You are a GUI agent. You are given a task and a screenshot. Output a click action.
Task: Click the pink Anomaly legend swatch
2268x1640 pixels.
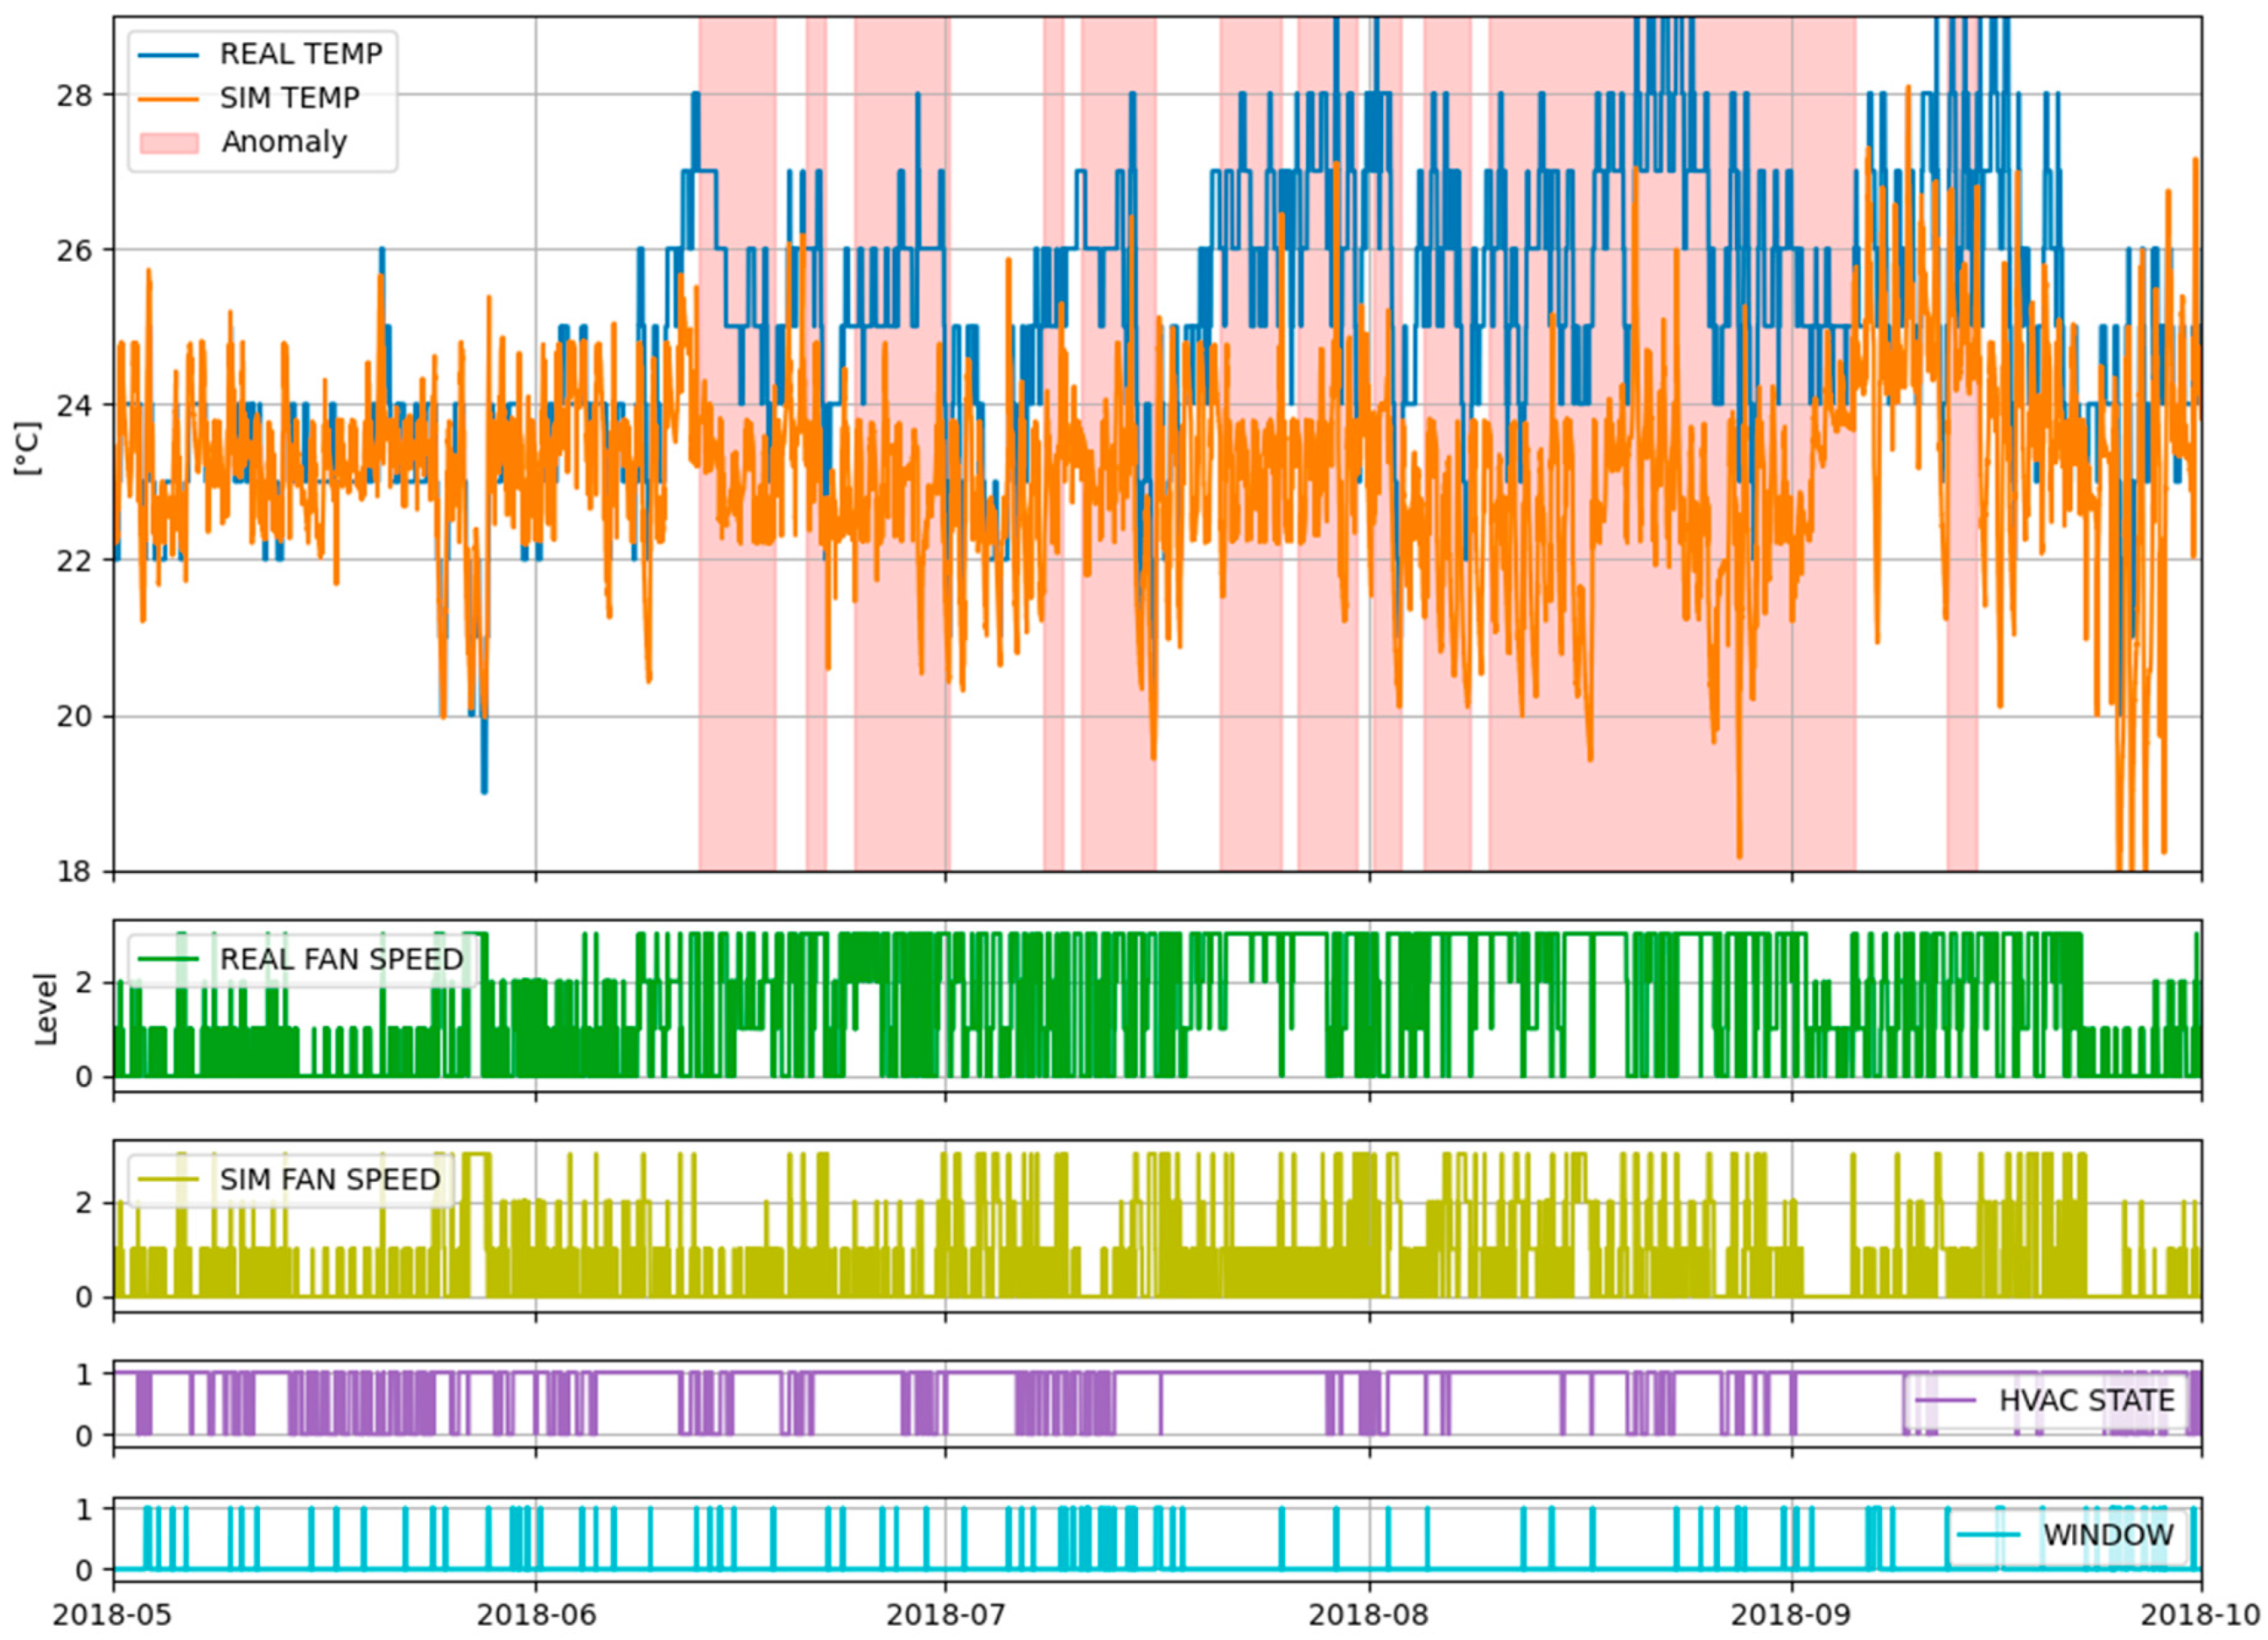(169, 142)
